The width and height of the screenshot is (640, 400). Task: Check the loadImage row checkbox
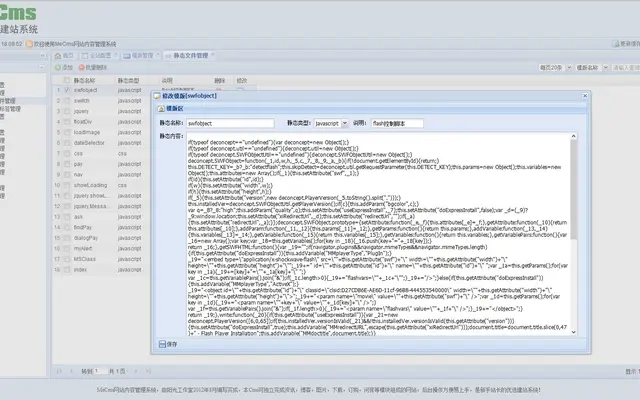[67, 133]
